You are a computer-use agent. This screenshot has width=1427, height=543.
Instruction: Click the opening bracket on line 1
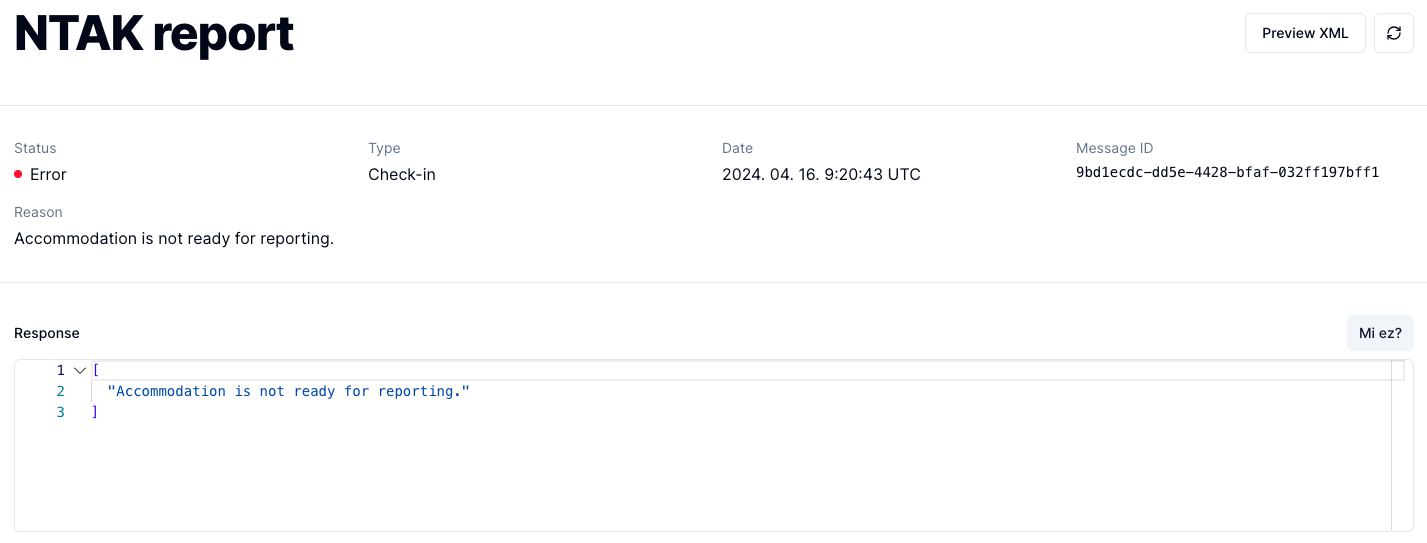95,370
